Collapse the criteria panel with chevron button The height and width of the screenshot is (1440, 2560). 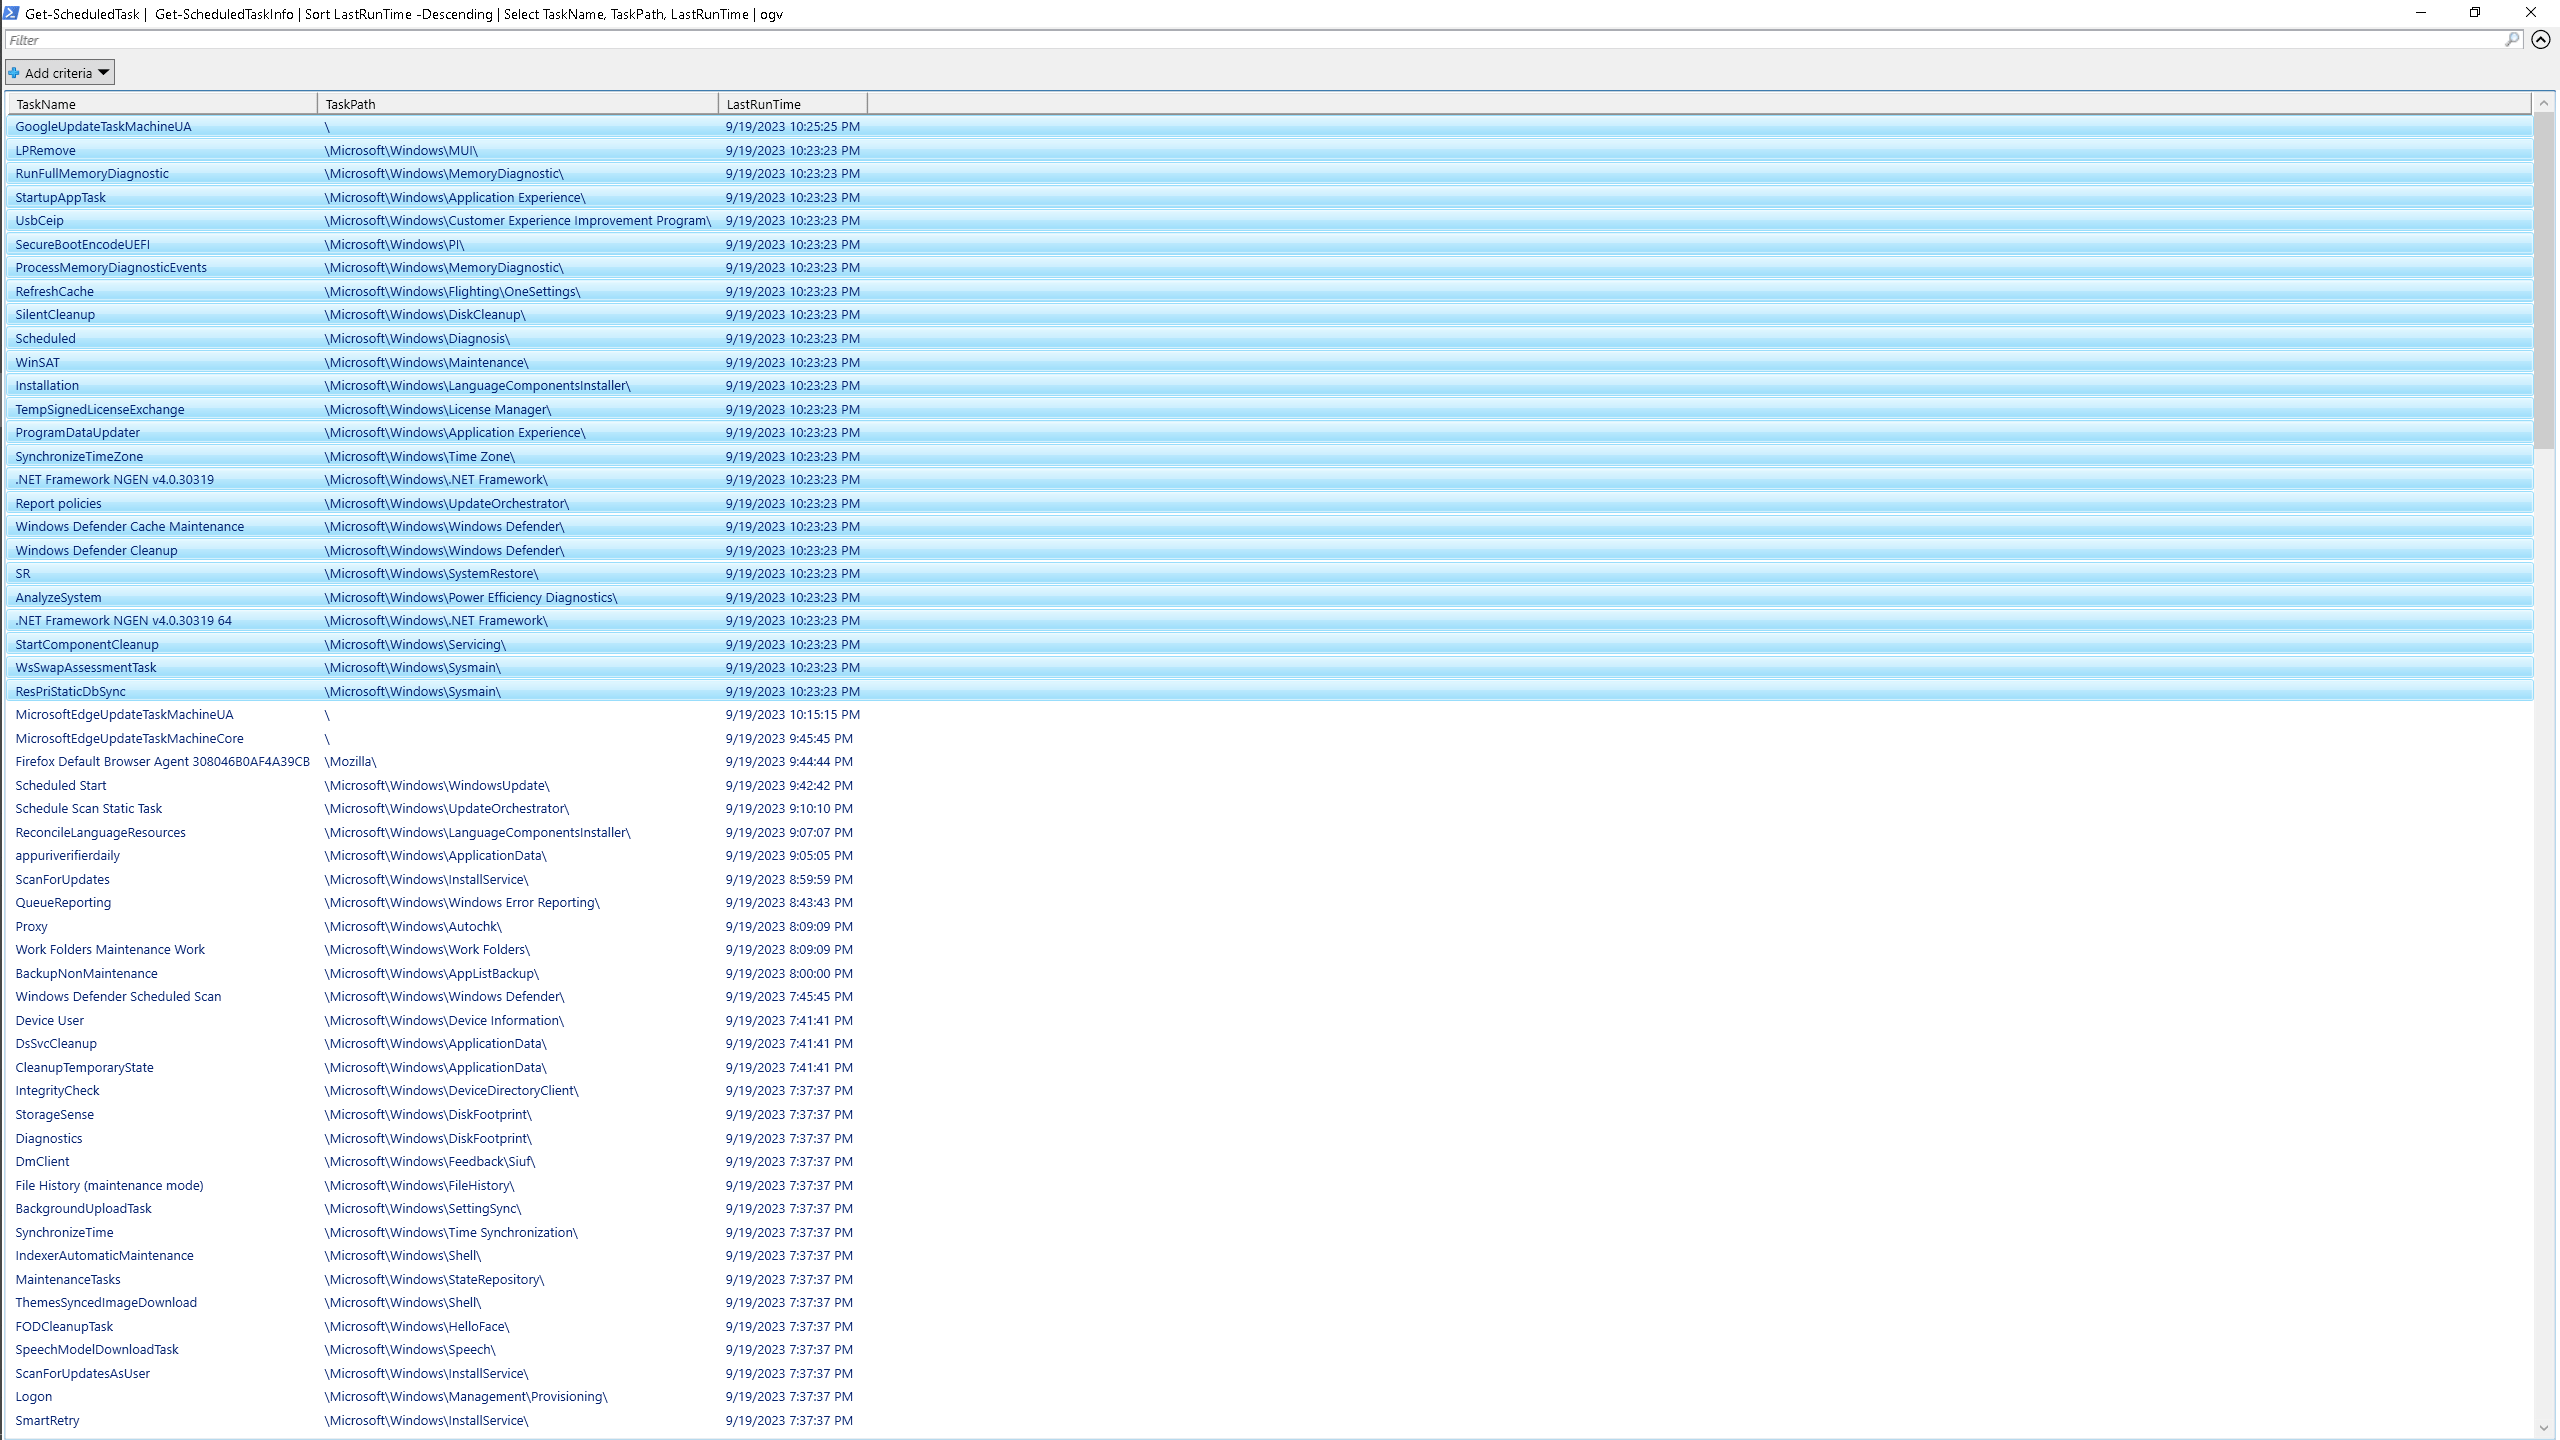(x=2541, y=40)
